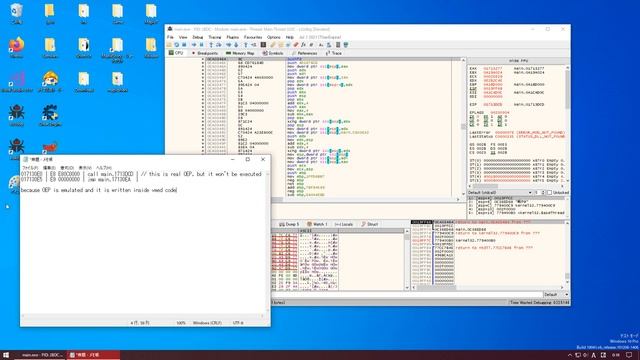Open the Calculator toolbar icon

pyautogui.click(x=338, y=45)
